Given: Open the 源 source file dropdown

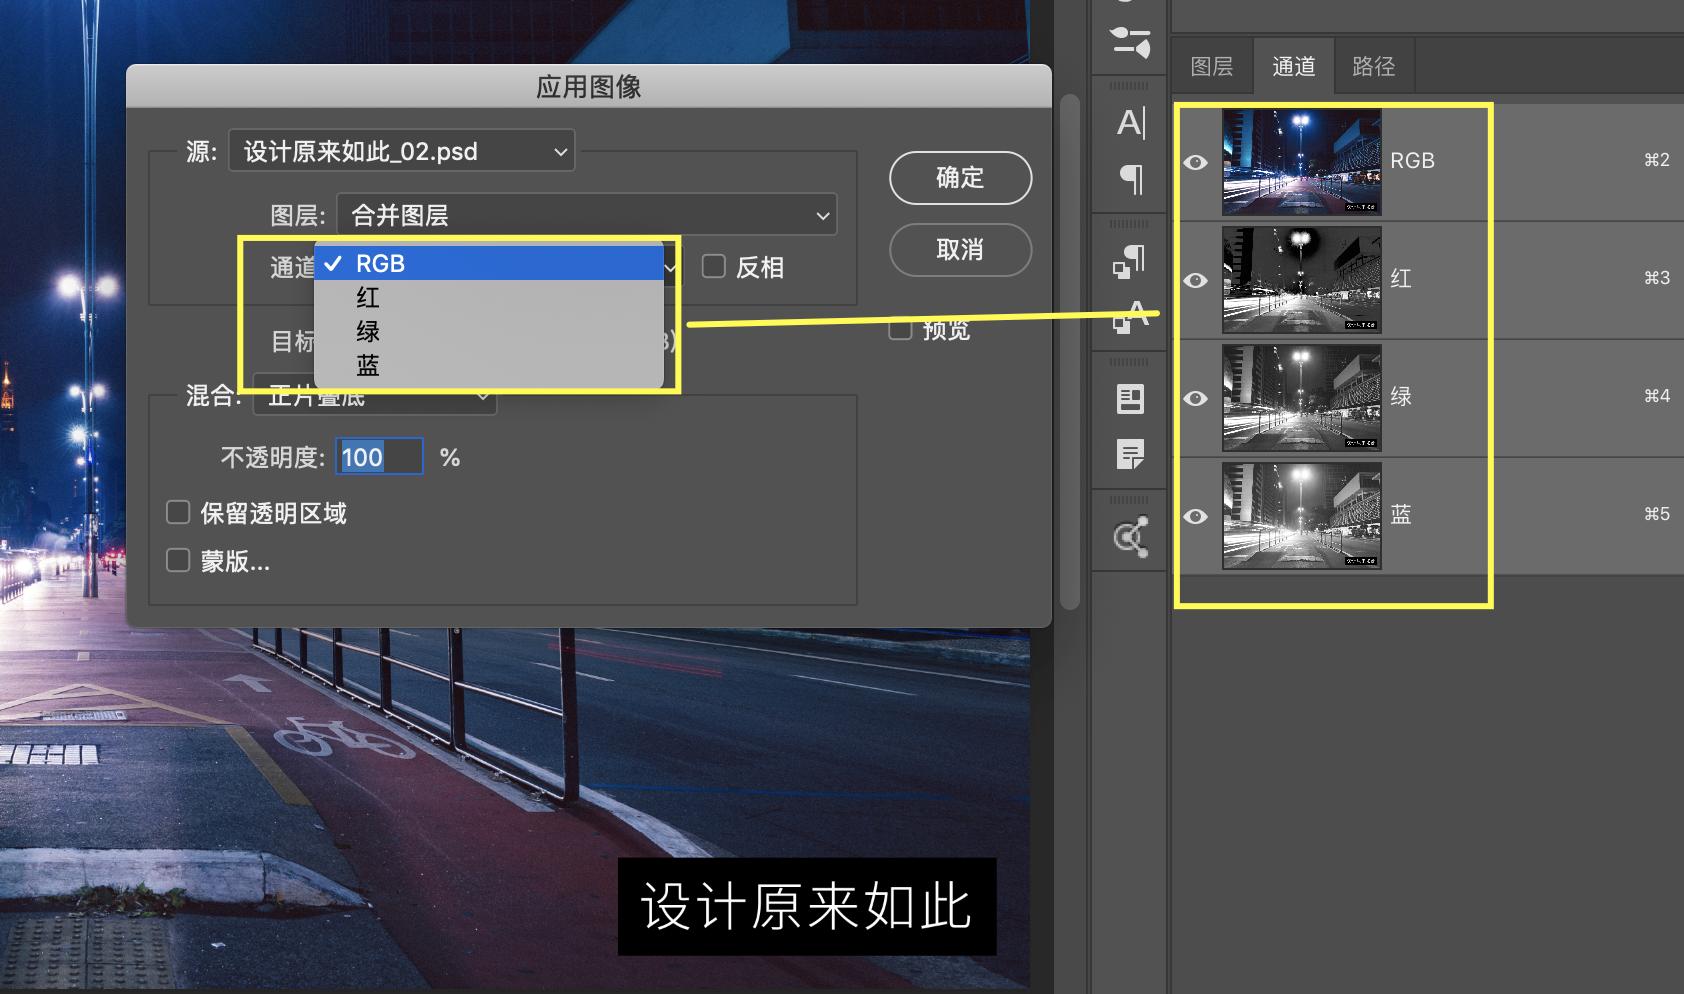Looking at the screenshot, I should pyautogui.click(x=400, y=151).
